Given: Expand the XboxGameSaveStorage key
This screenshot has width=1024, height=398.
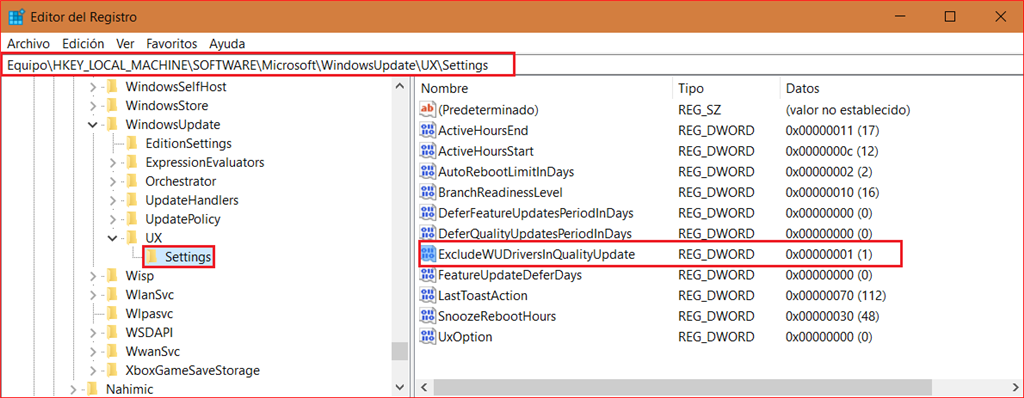Looking at the screenshot, I should click(x=93, y=371).
